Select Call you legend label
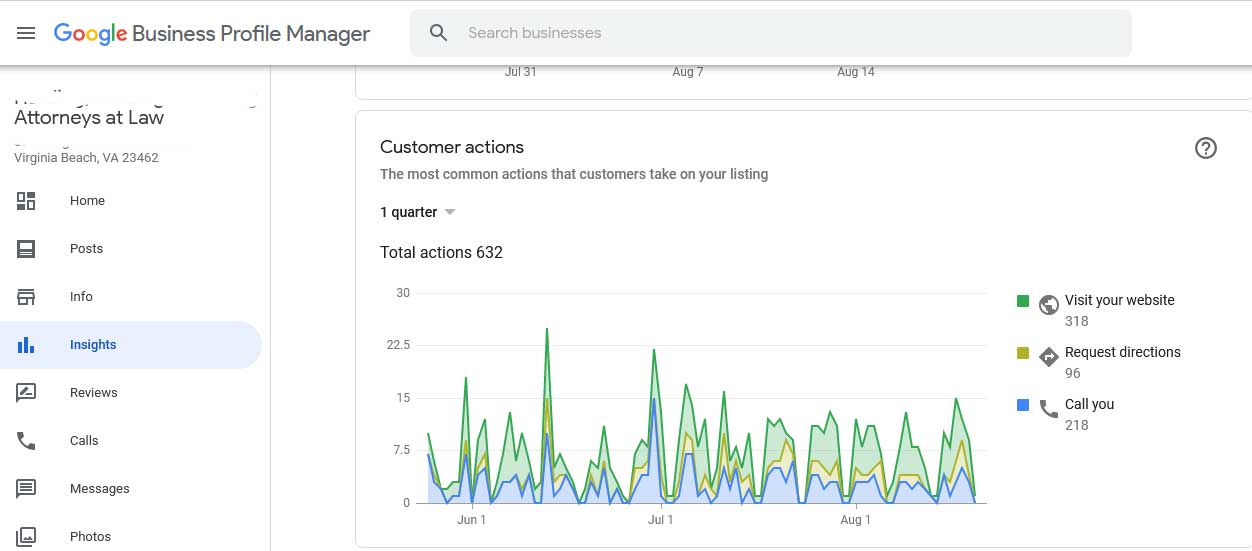The width and height of the screenshot is (1252, 551). [x=1089, y=404]
